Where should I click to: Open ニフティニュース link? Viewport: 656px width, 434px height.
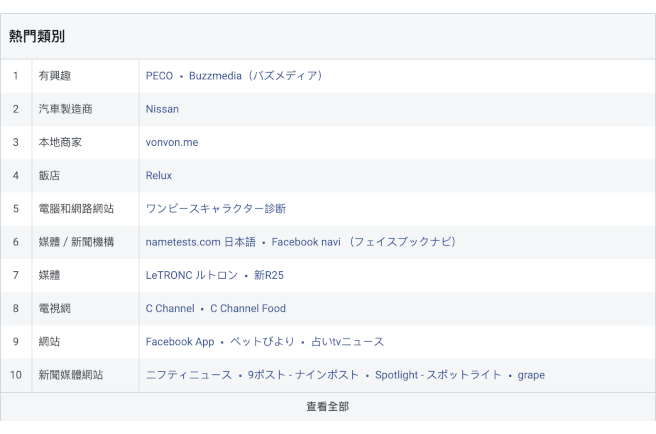pos(189,375)
